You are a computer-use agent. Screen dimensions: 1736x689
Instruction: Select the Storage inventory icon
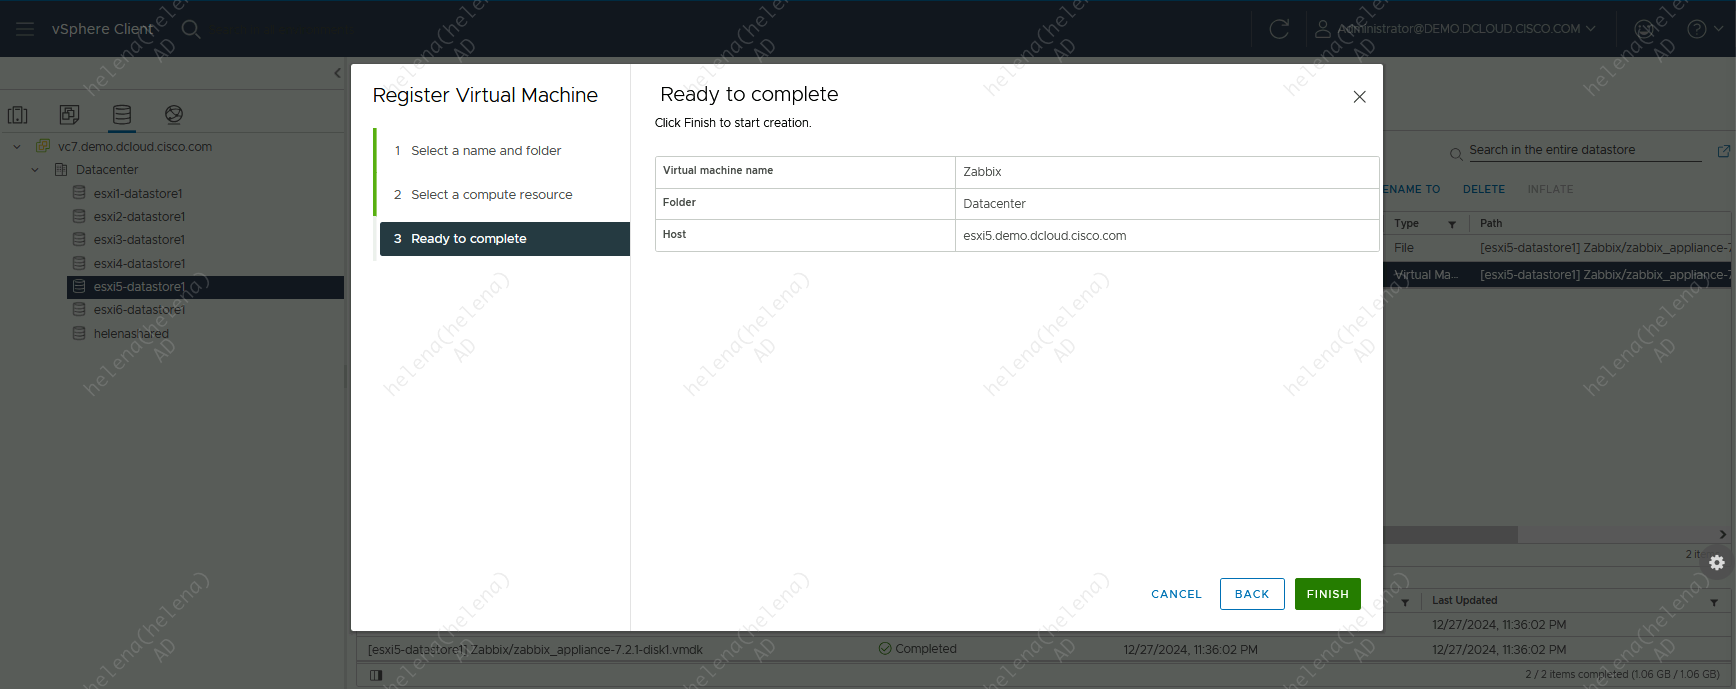coord(122,115)
